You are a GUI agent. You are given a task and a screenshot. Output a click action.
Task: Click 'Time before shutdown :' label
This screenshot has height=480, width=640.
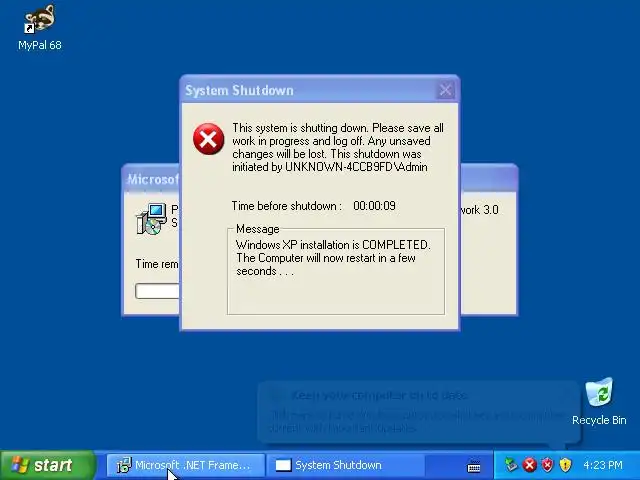[287, 206]
